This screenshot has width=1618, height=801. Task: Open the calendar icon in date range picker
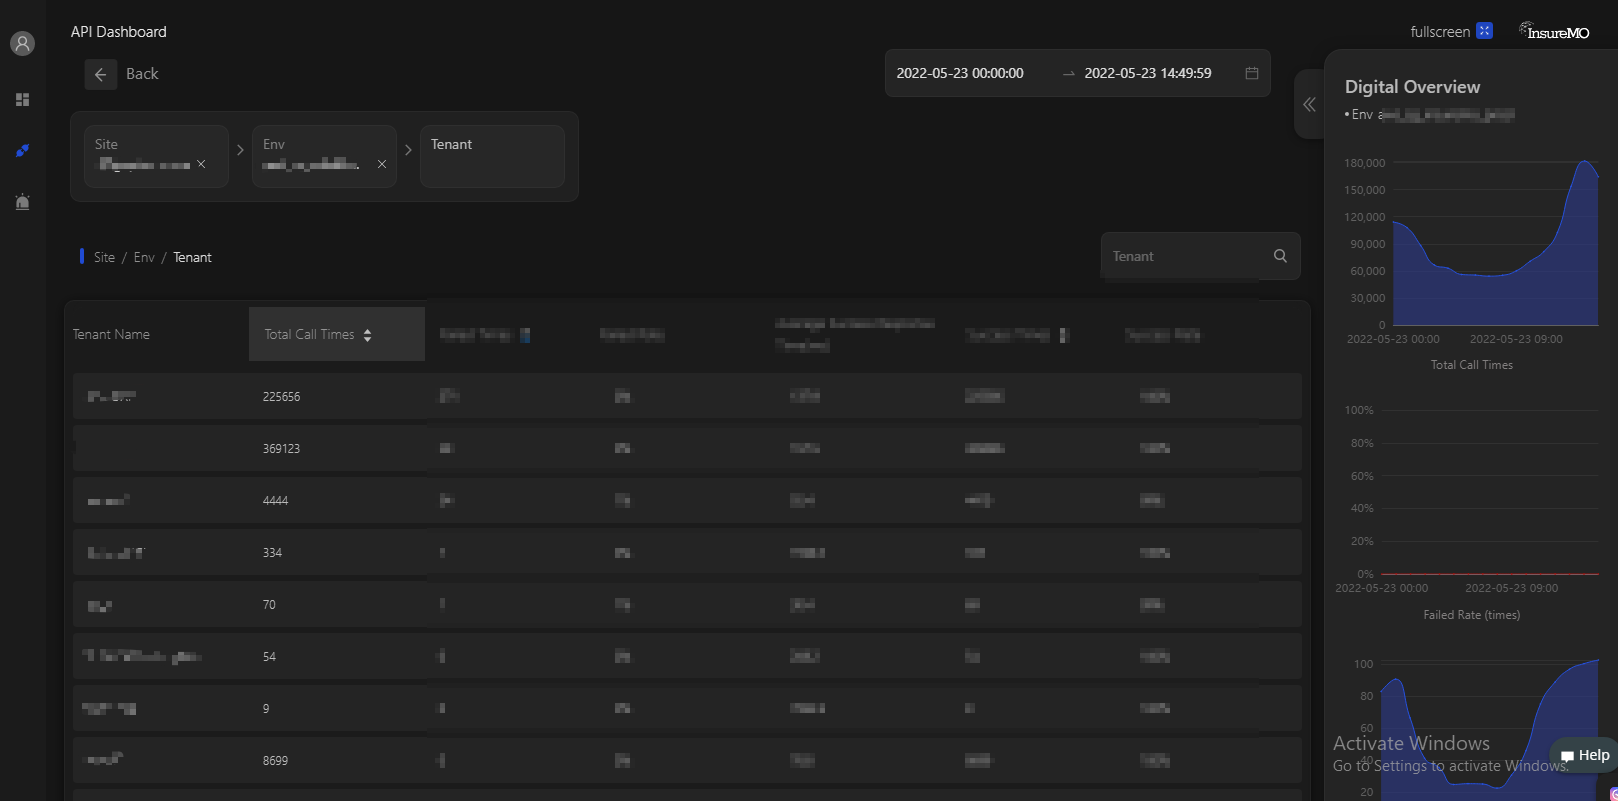pos(1251,73)
